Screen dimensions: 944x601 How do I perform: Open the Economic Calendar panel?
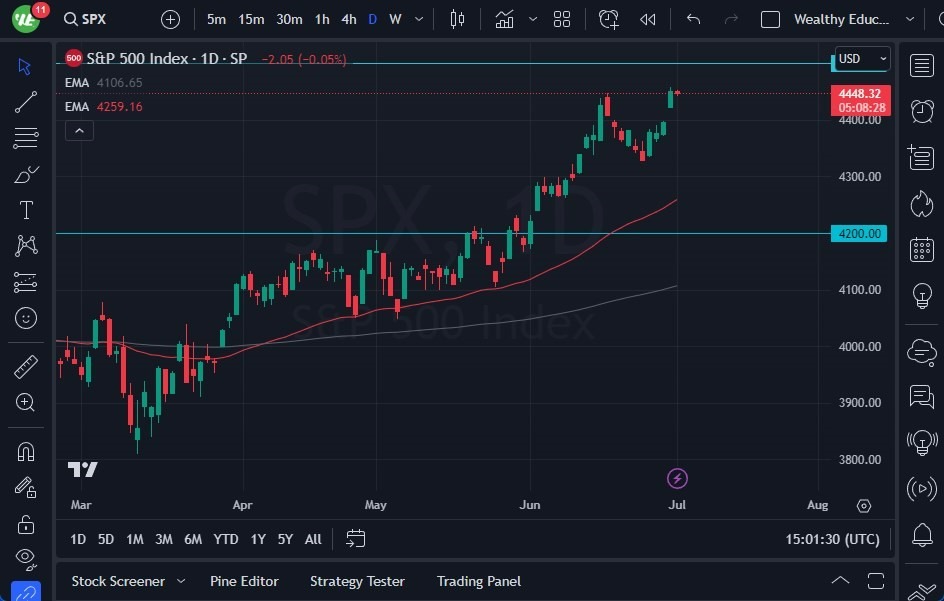[x=921, y=248]
